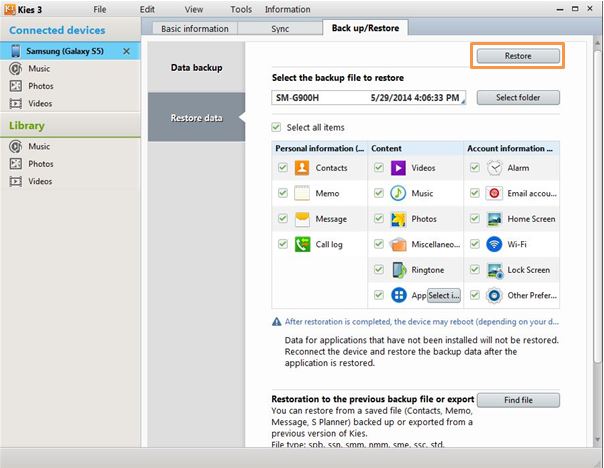Click the warning triangle icon
The width and height of the screenshot is (604, 468).
tap(277, 322)
